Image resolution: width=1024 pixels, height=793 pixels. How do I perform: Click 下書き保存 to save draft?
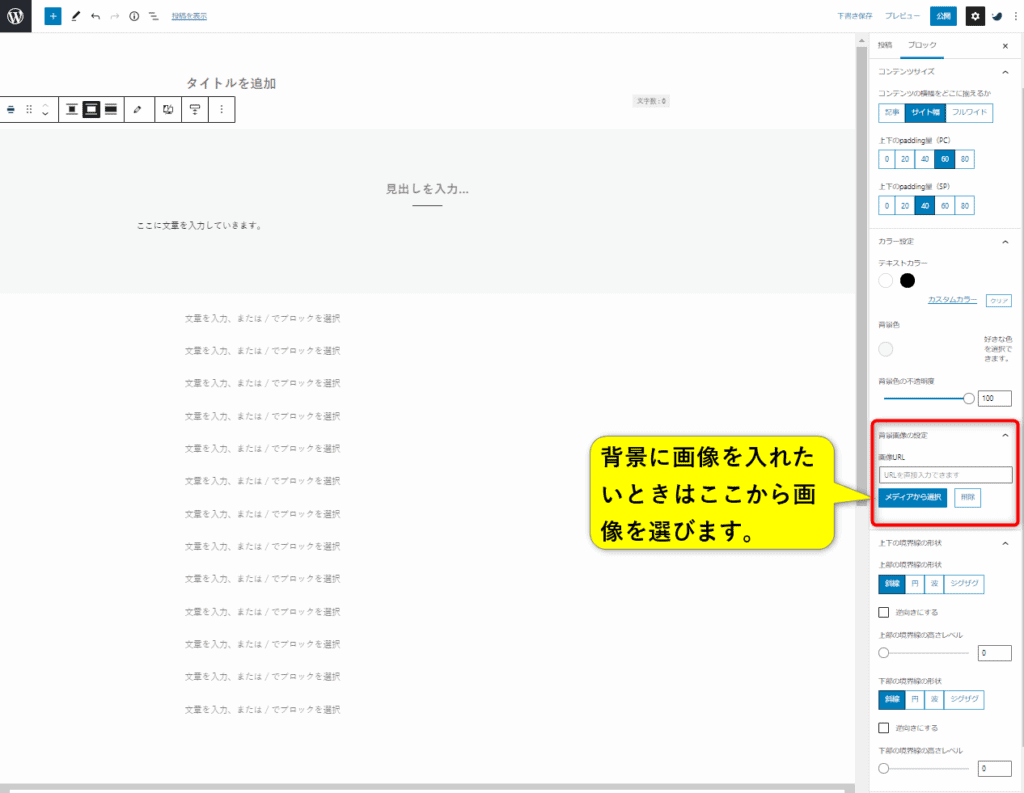tap(854, 16)
